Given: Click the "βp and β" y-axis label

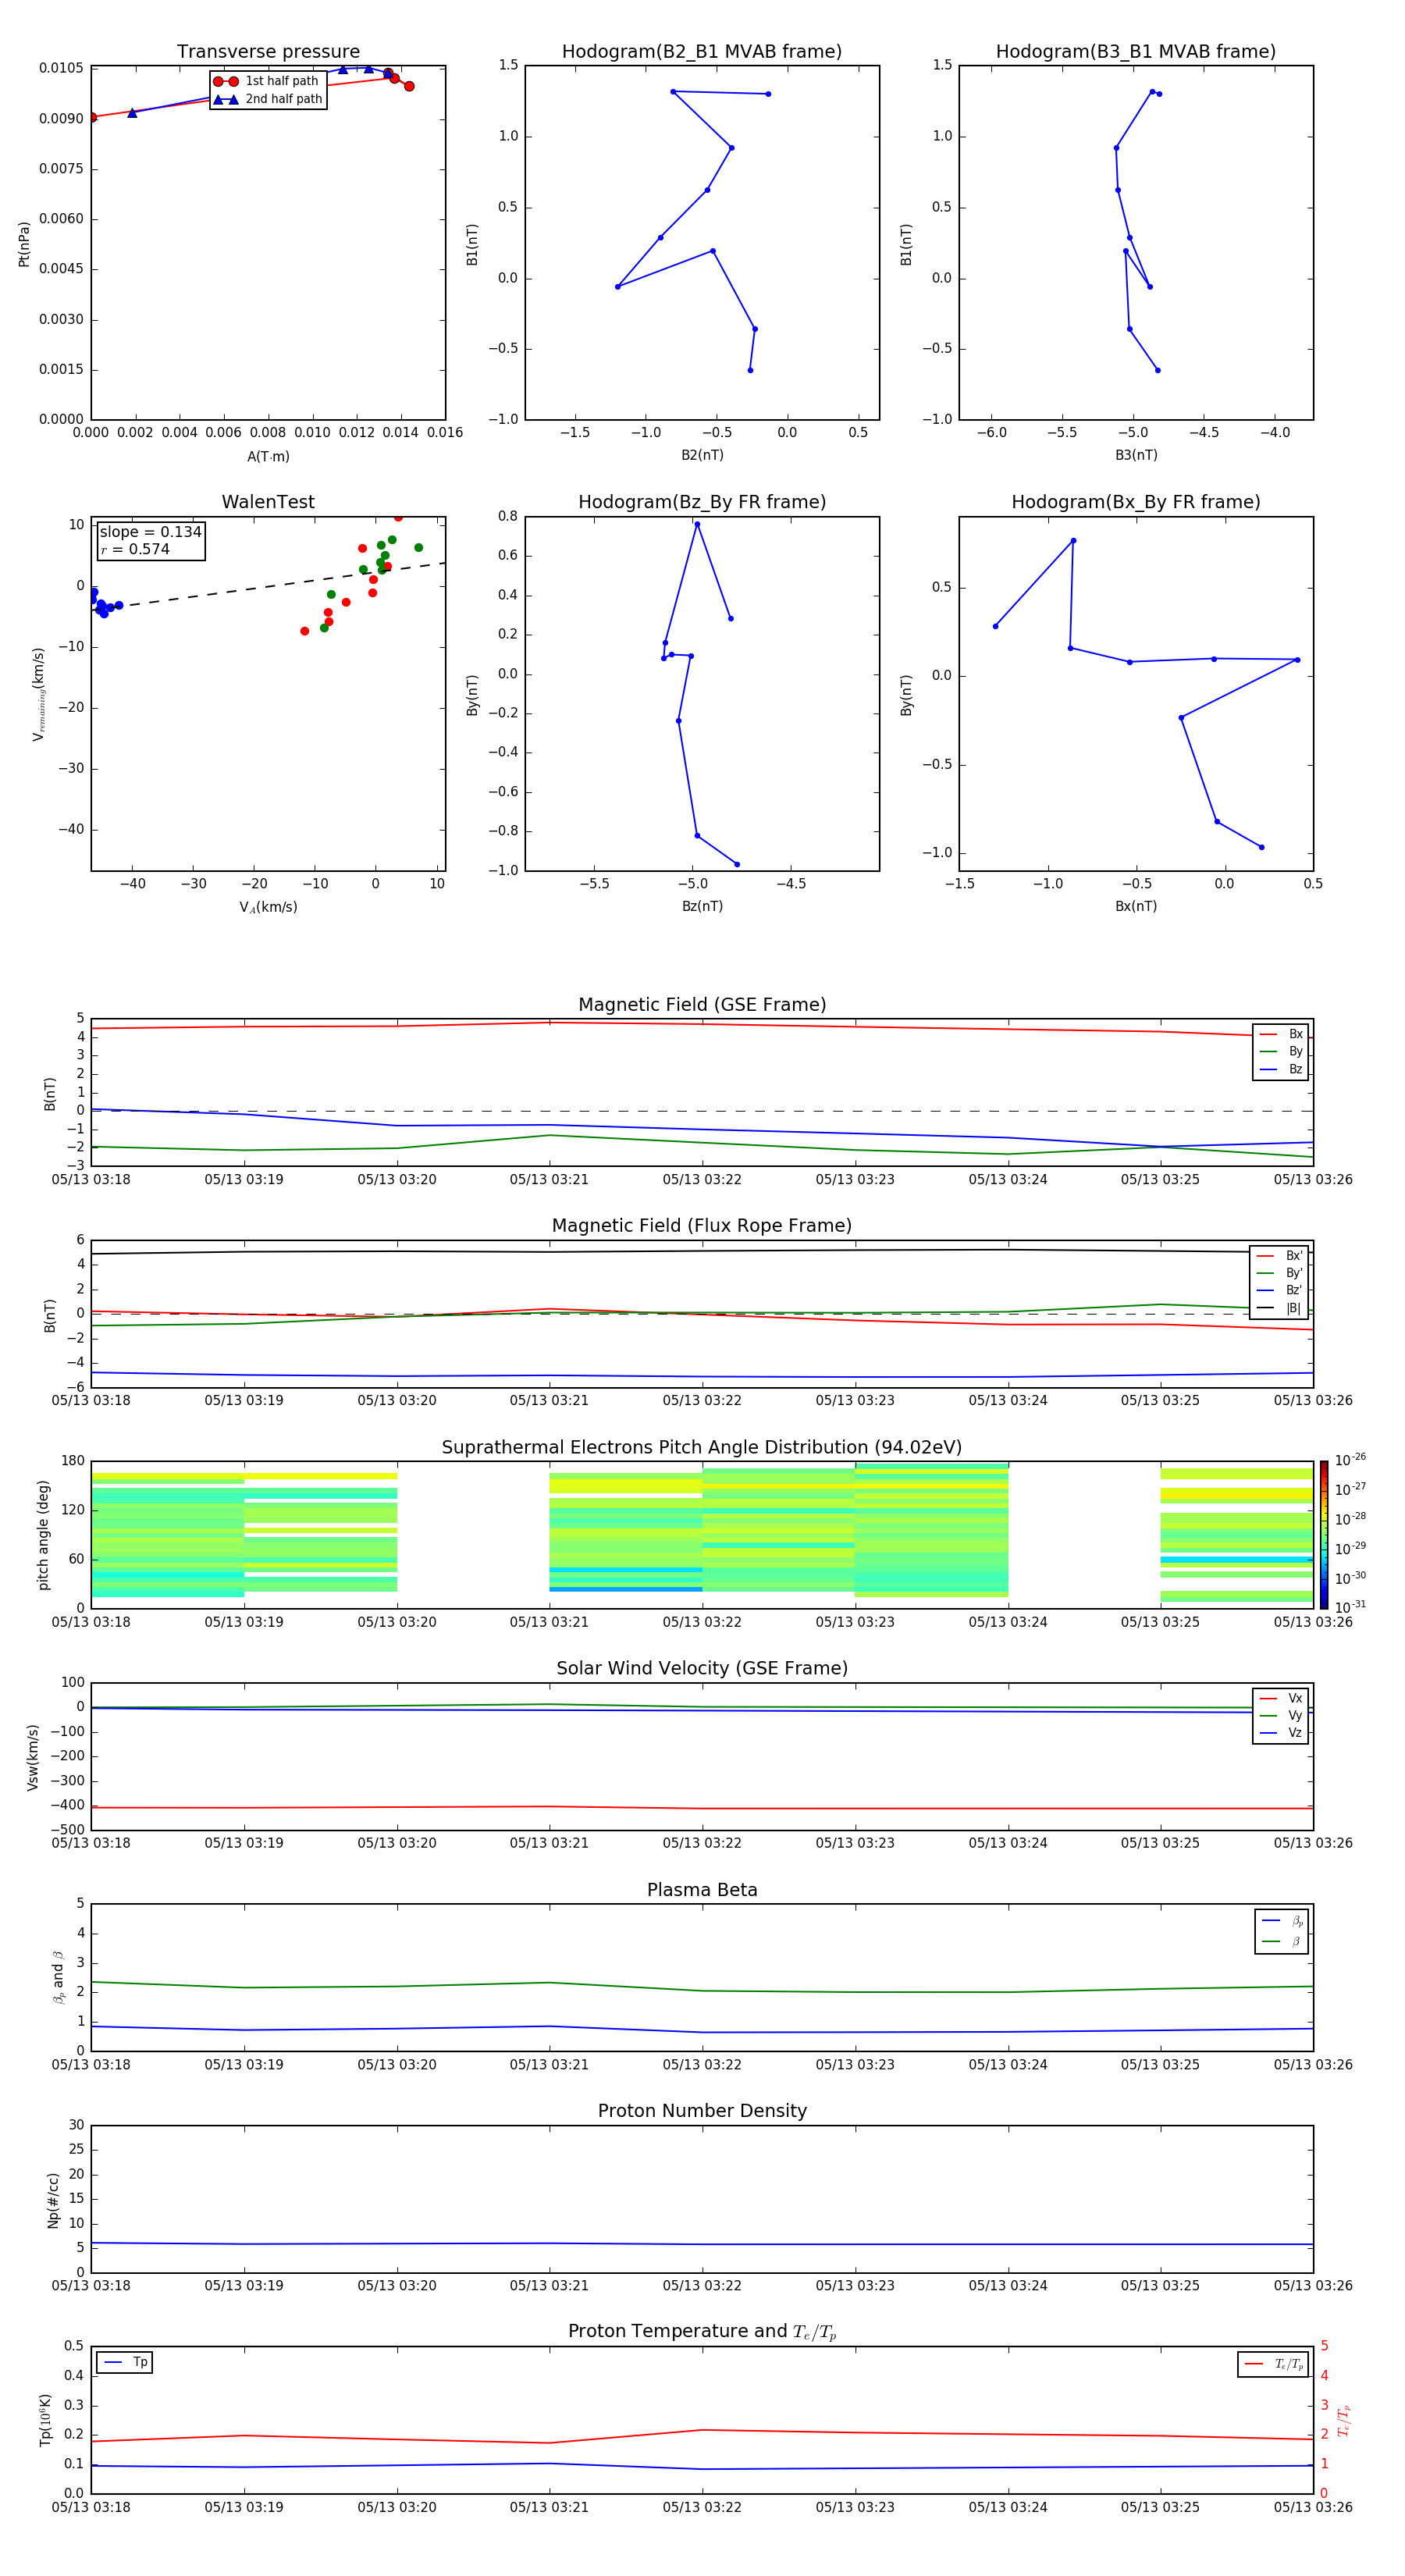Looking at the screenshot, I should (x=58, y=1978).
